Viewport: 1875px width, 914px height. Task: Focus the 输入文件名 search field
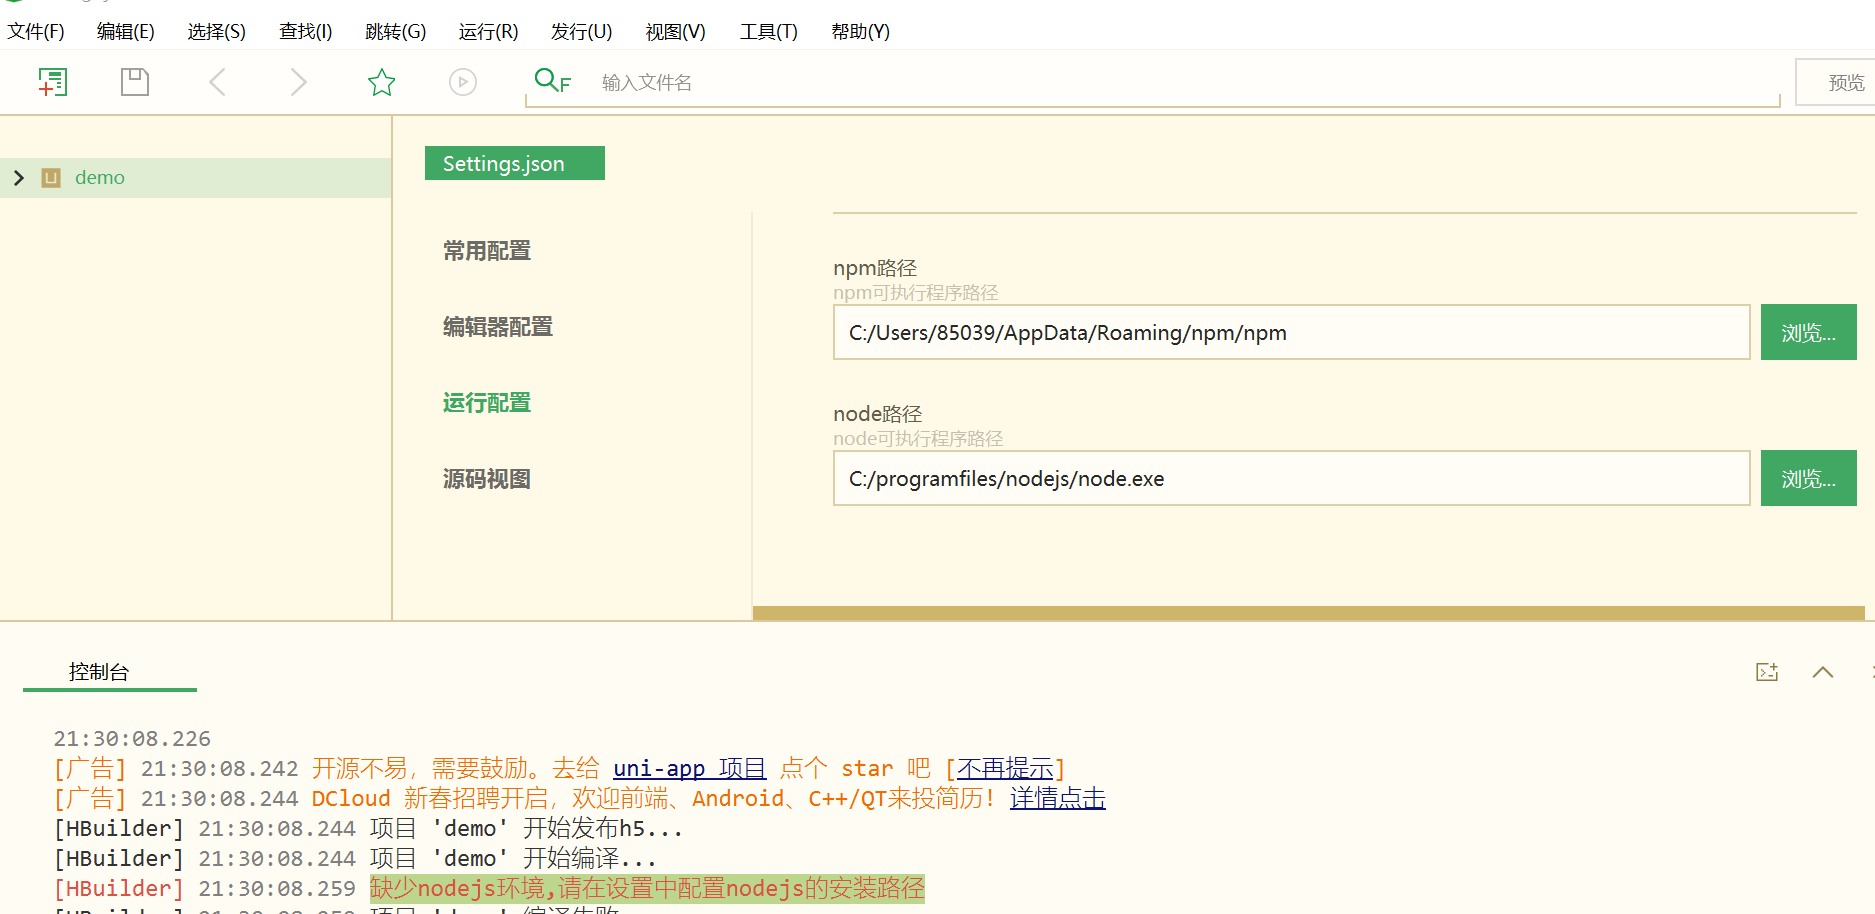[1152, 82]
